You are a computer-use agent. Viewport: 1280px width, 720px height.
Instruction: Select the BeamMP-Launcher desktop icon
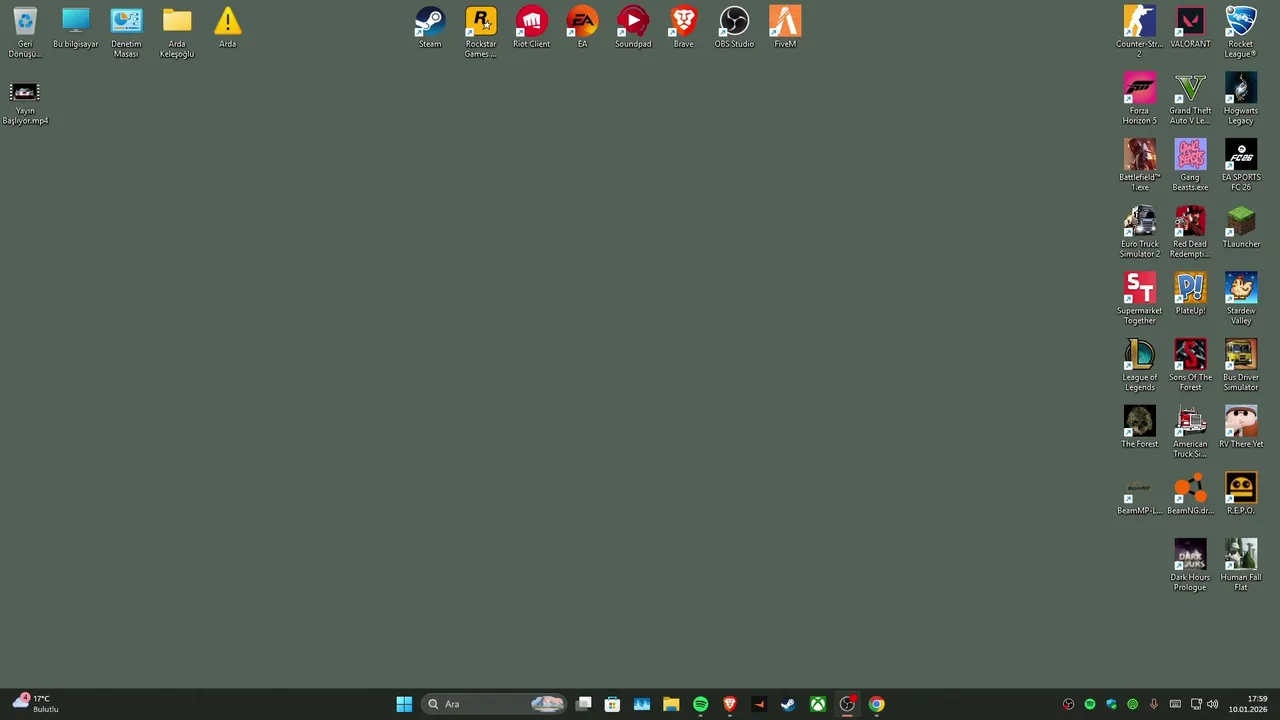pos(1139,494)
